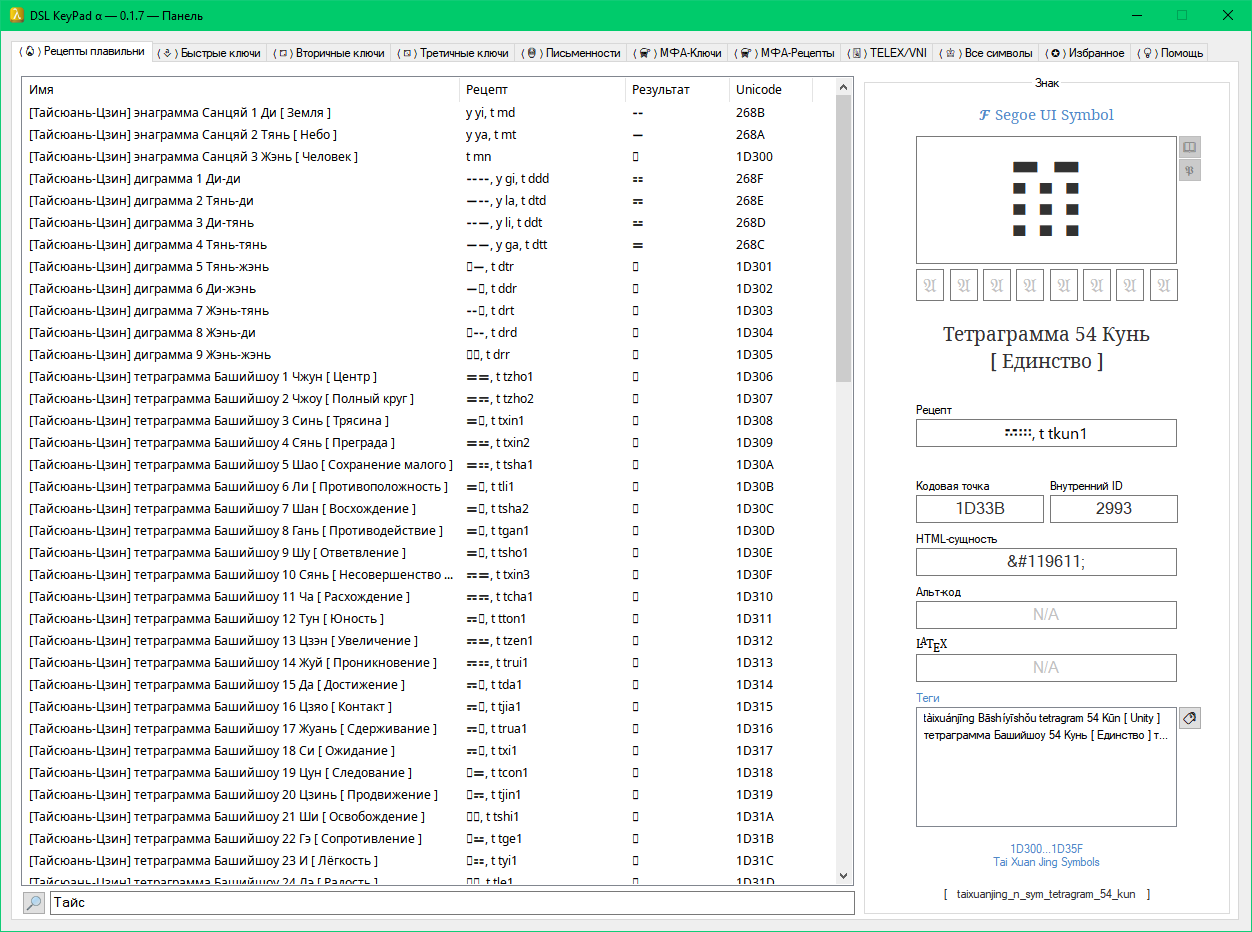
Task: Click the first alternate glyph box under preview
Action: tap(930, 285)
